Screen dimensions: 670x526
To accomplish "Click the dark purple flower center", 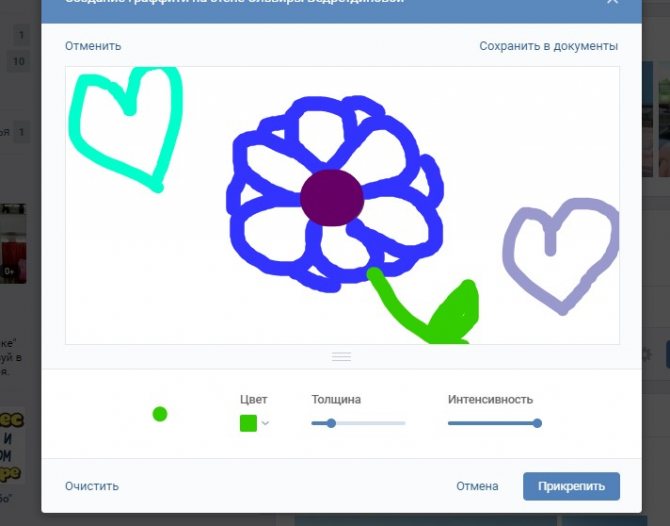I will tap(332, 197).
